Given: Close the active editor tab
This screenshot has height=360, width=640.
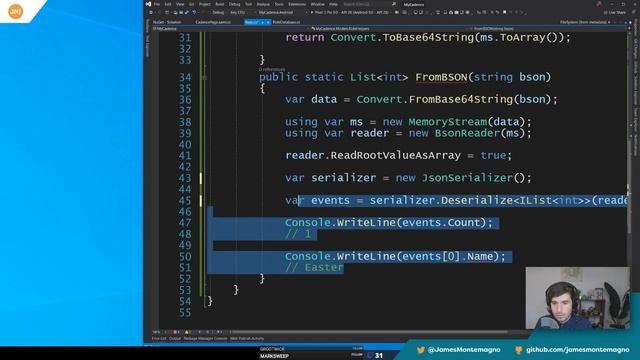Looking at the screenshot, I should [x=268, y=22].
